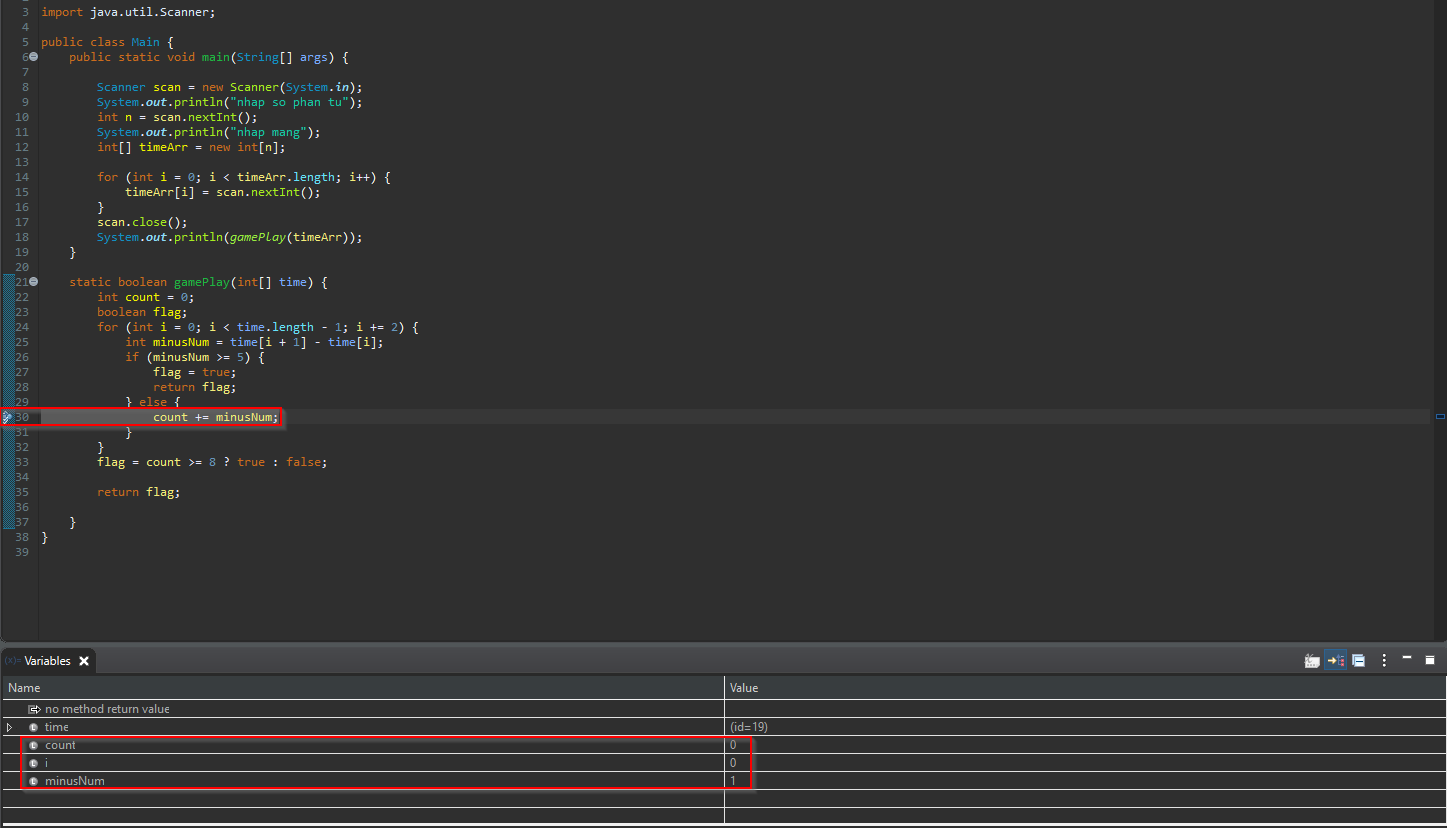Click the Variables view icon beside the tab label
This screenshot has height=828, width=1447.
pos(13,660)
